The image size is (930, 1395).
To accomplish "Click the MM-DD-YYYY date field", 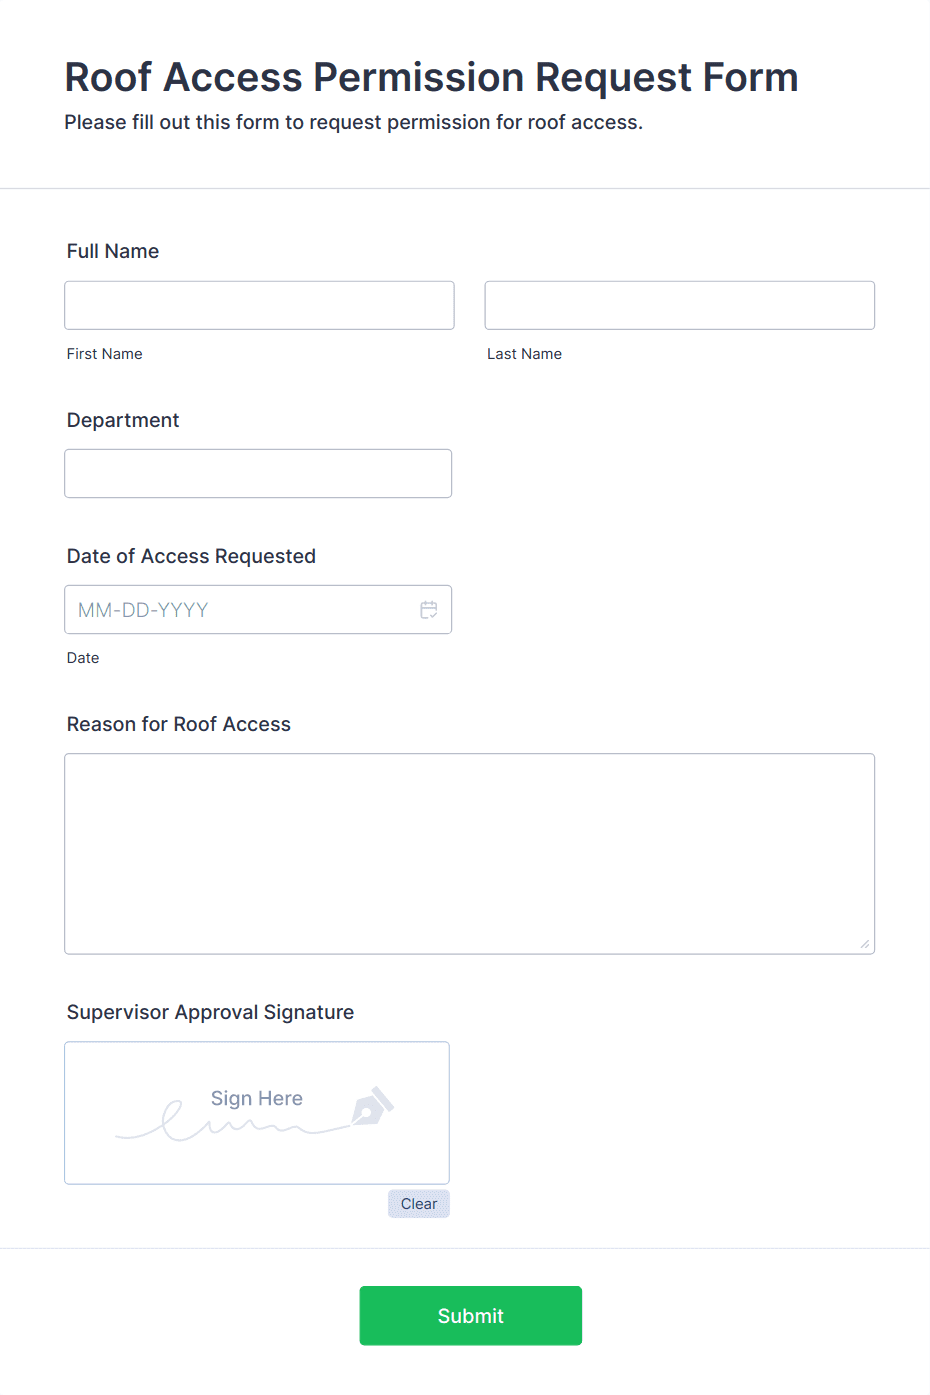I will coord(230,609).
